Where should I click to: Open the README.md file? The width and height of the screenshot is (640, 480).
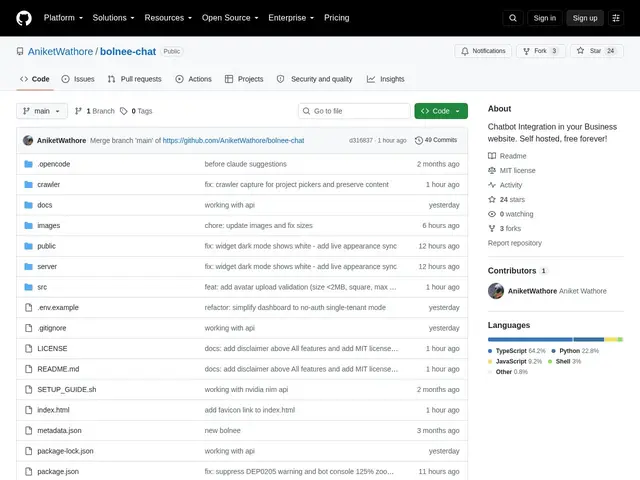coord(58,369)
